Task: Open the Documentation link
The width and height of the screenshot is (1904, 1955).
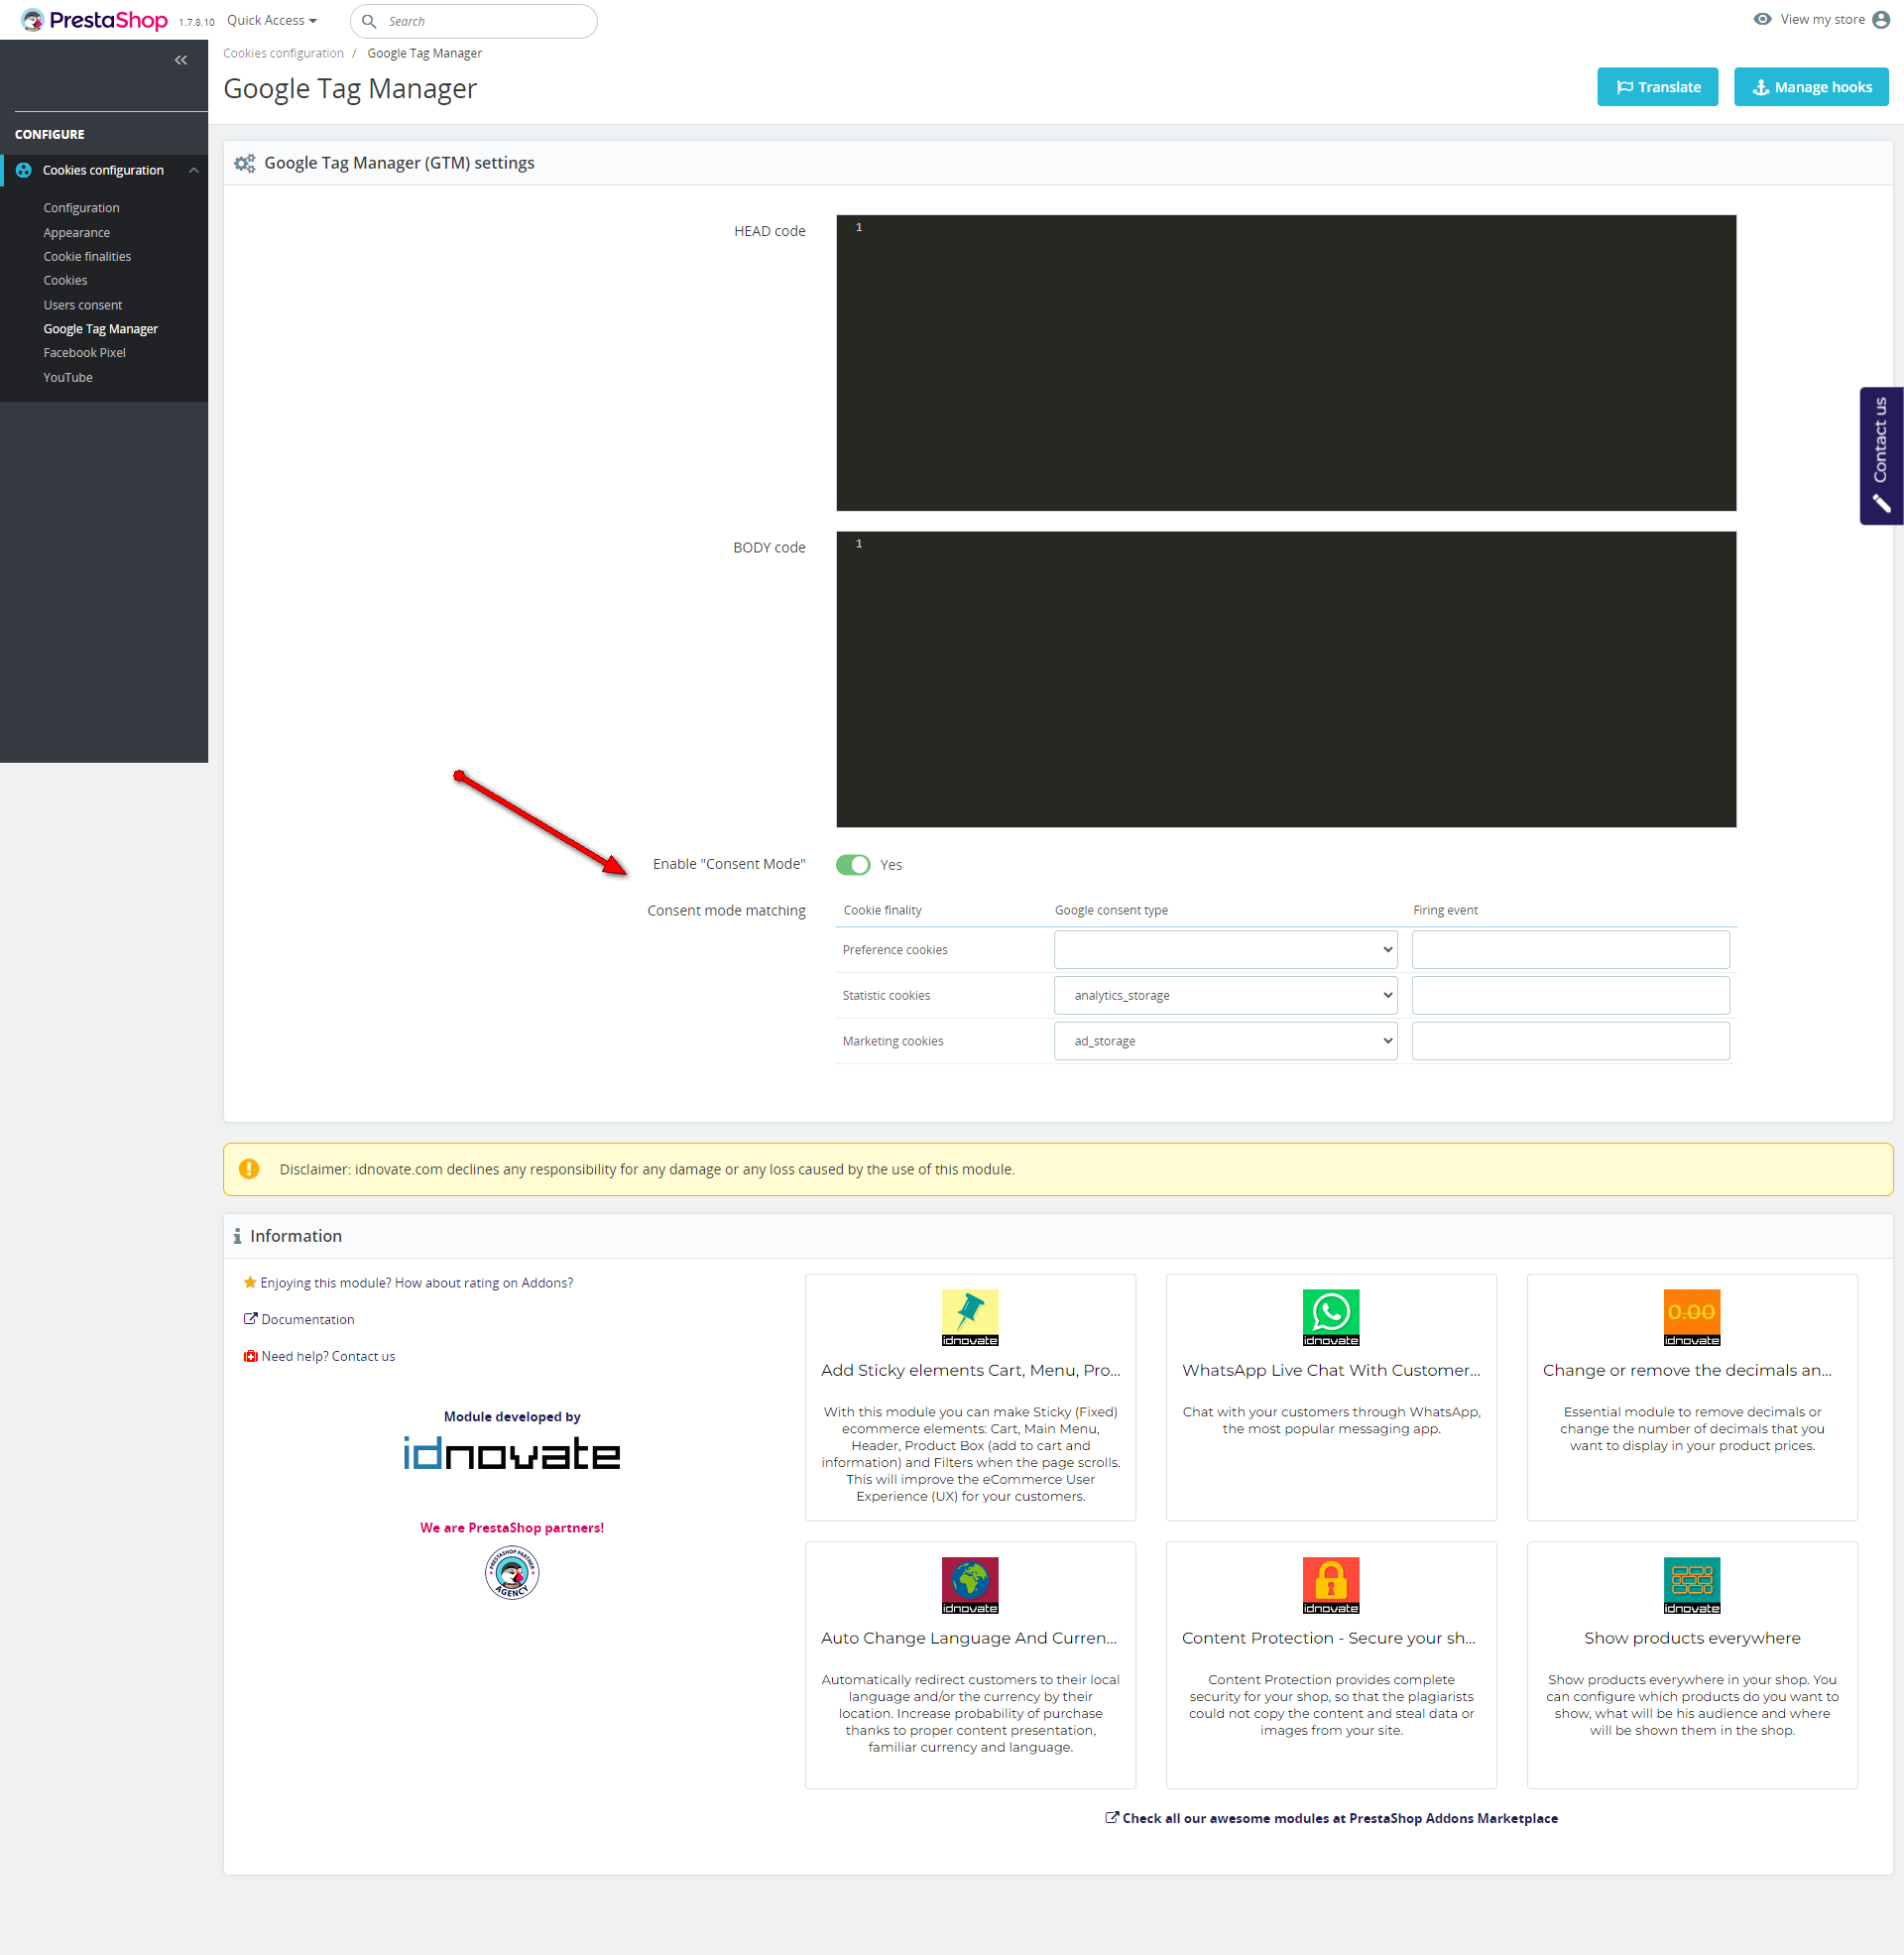Action: tap(307, 1320)
